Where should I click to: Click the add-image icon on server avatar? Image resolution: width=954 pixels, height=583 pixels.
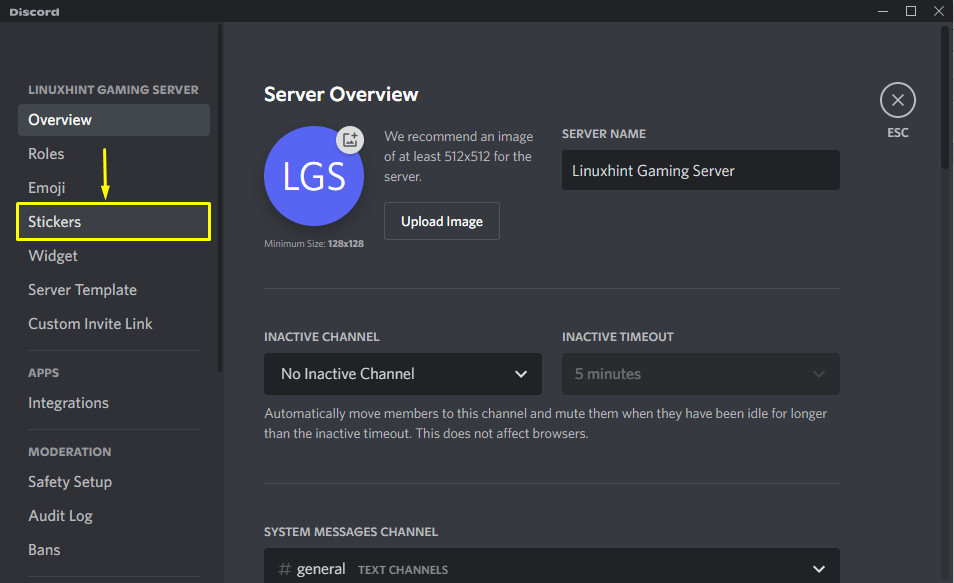(350, 140)
